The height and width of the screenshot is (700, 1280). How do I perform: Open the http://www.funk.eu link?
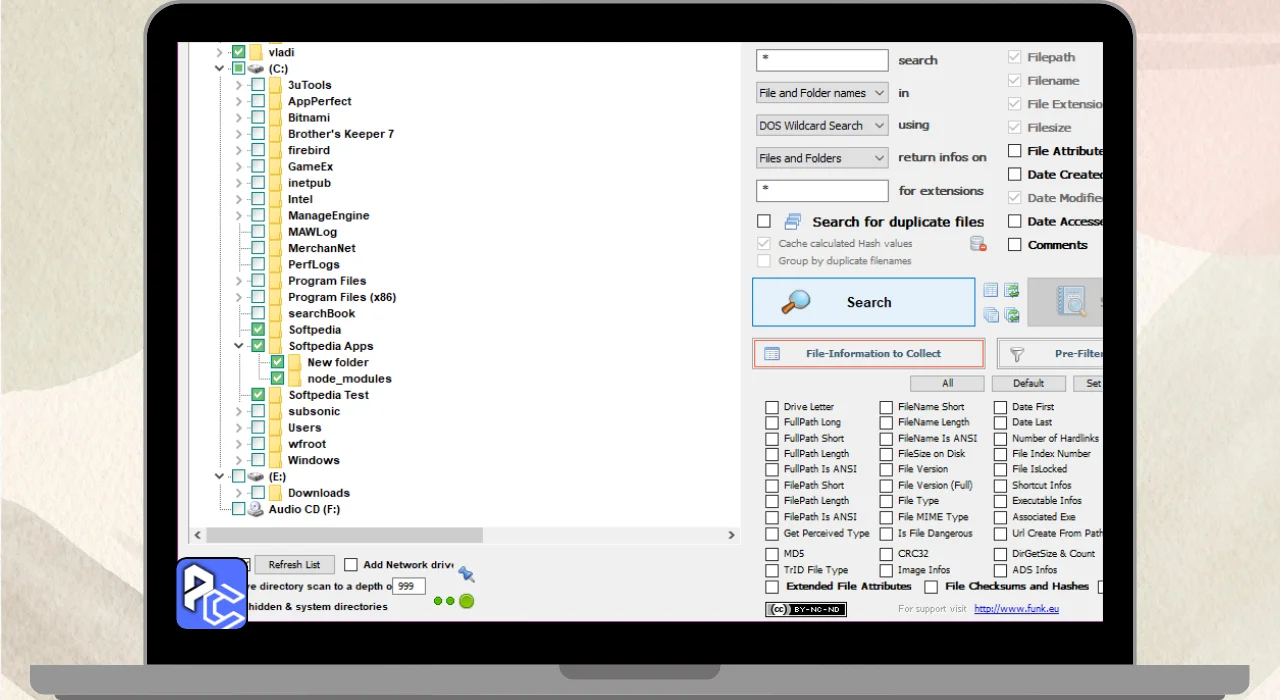pyautogui.click(x=1016, y=609)
